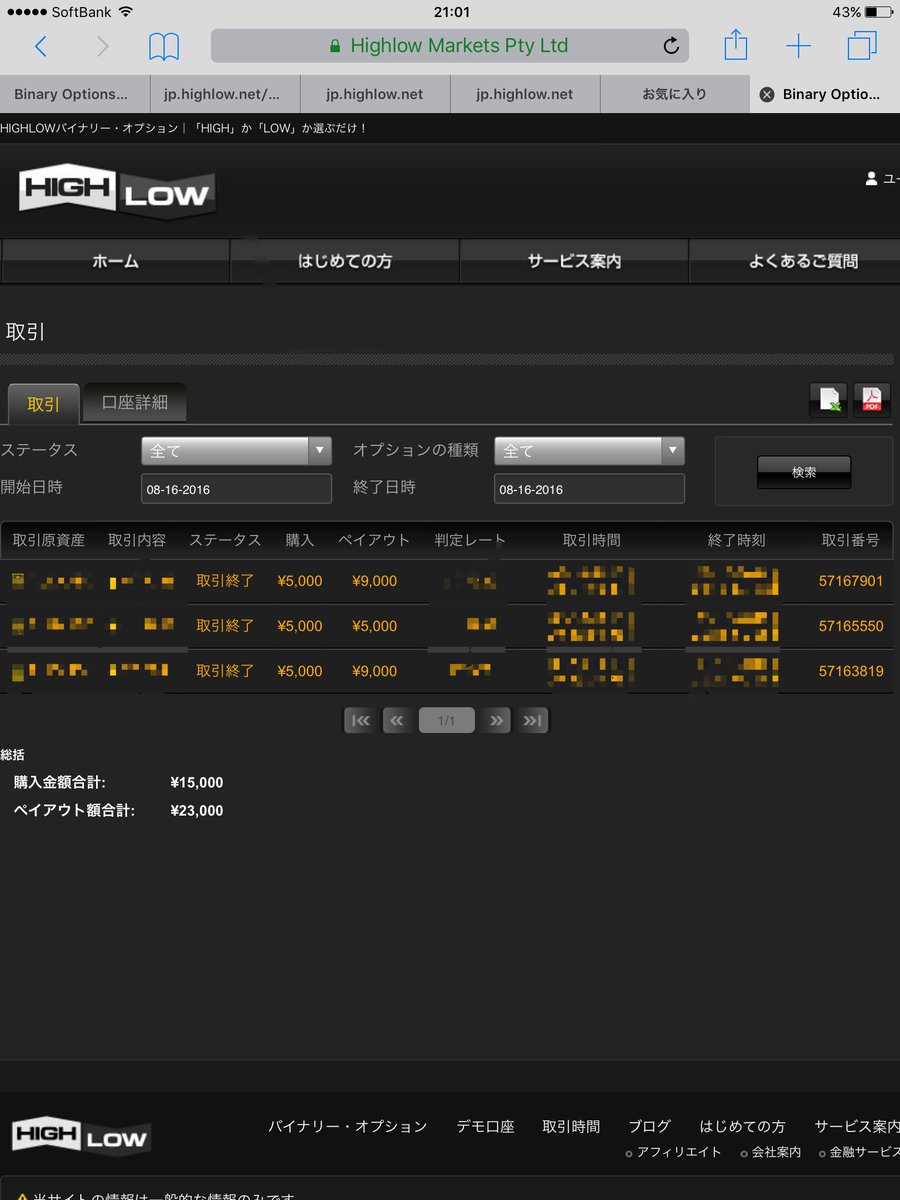Click the user account icon

pyautogui.click(x=871, y=179)
